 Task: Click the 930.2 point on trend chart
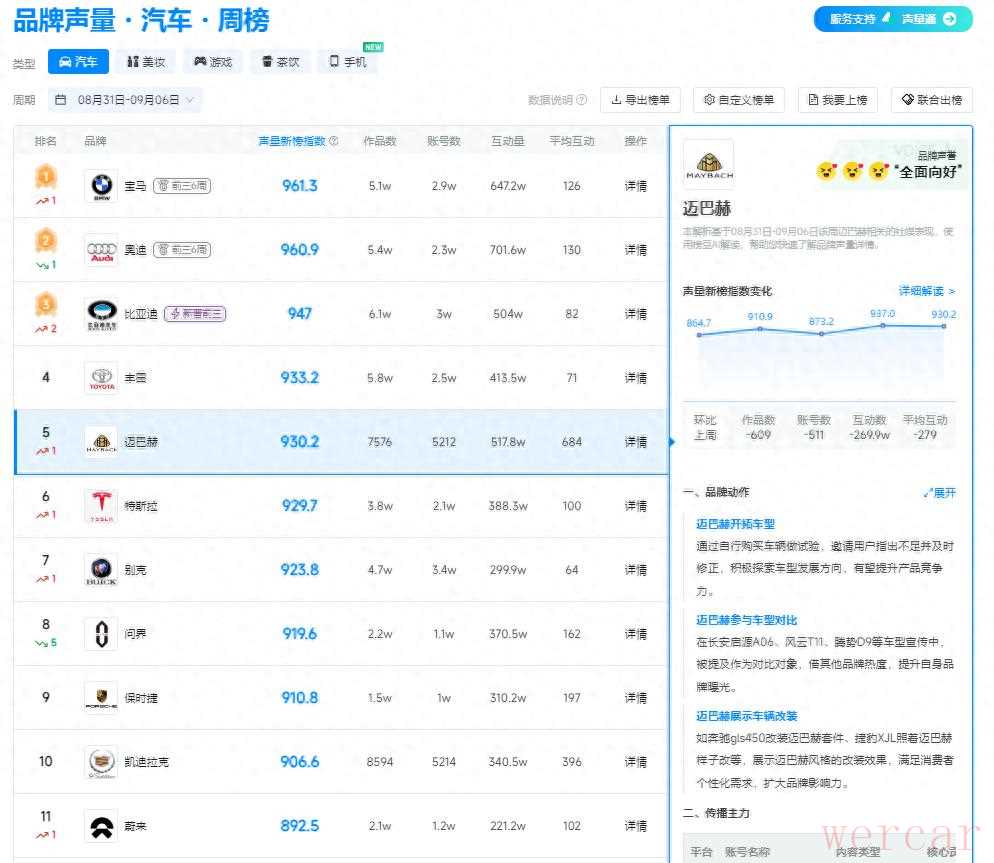tap(945, 327)
